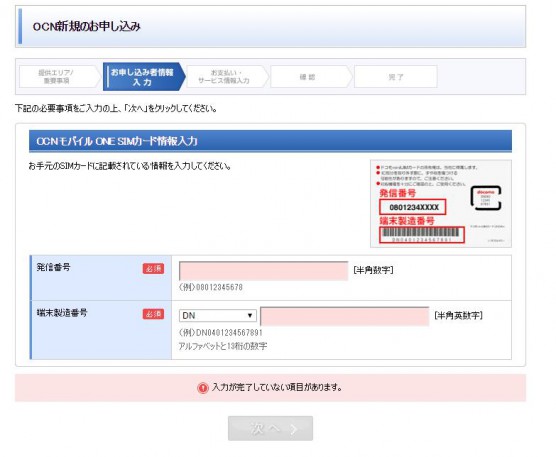Screen dimensions: 556x457
Task: Click the 入力が完了していない項目があります error banner
Action: 270,388
